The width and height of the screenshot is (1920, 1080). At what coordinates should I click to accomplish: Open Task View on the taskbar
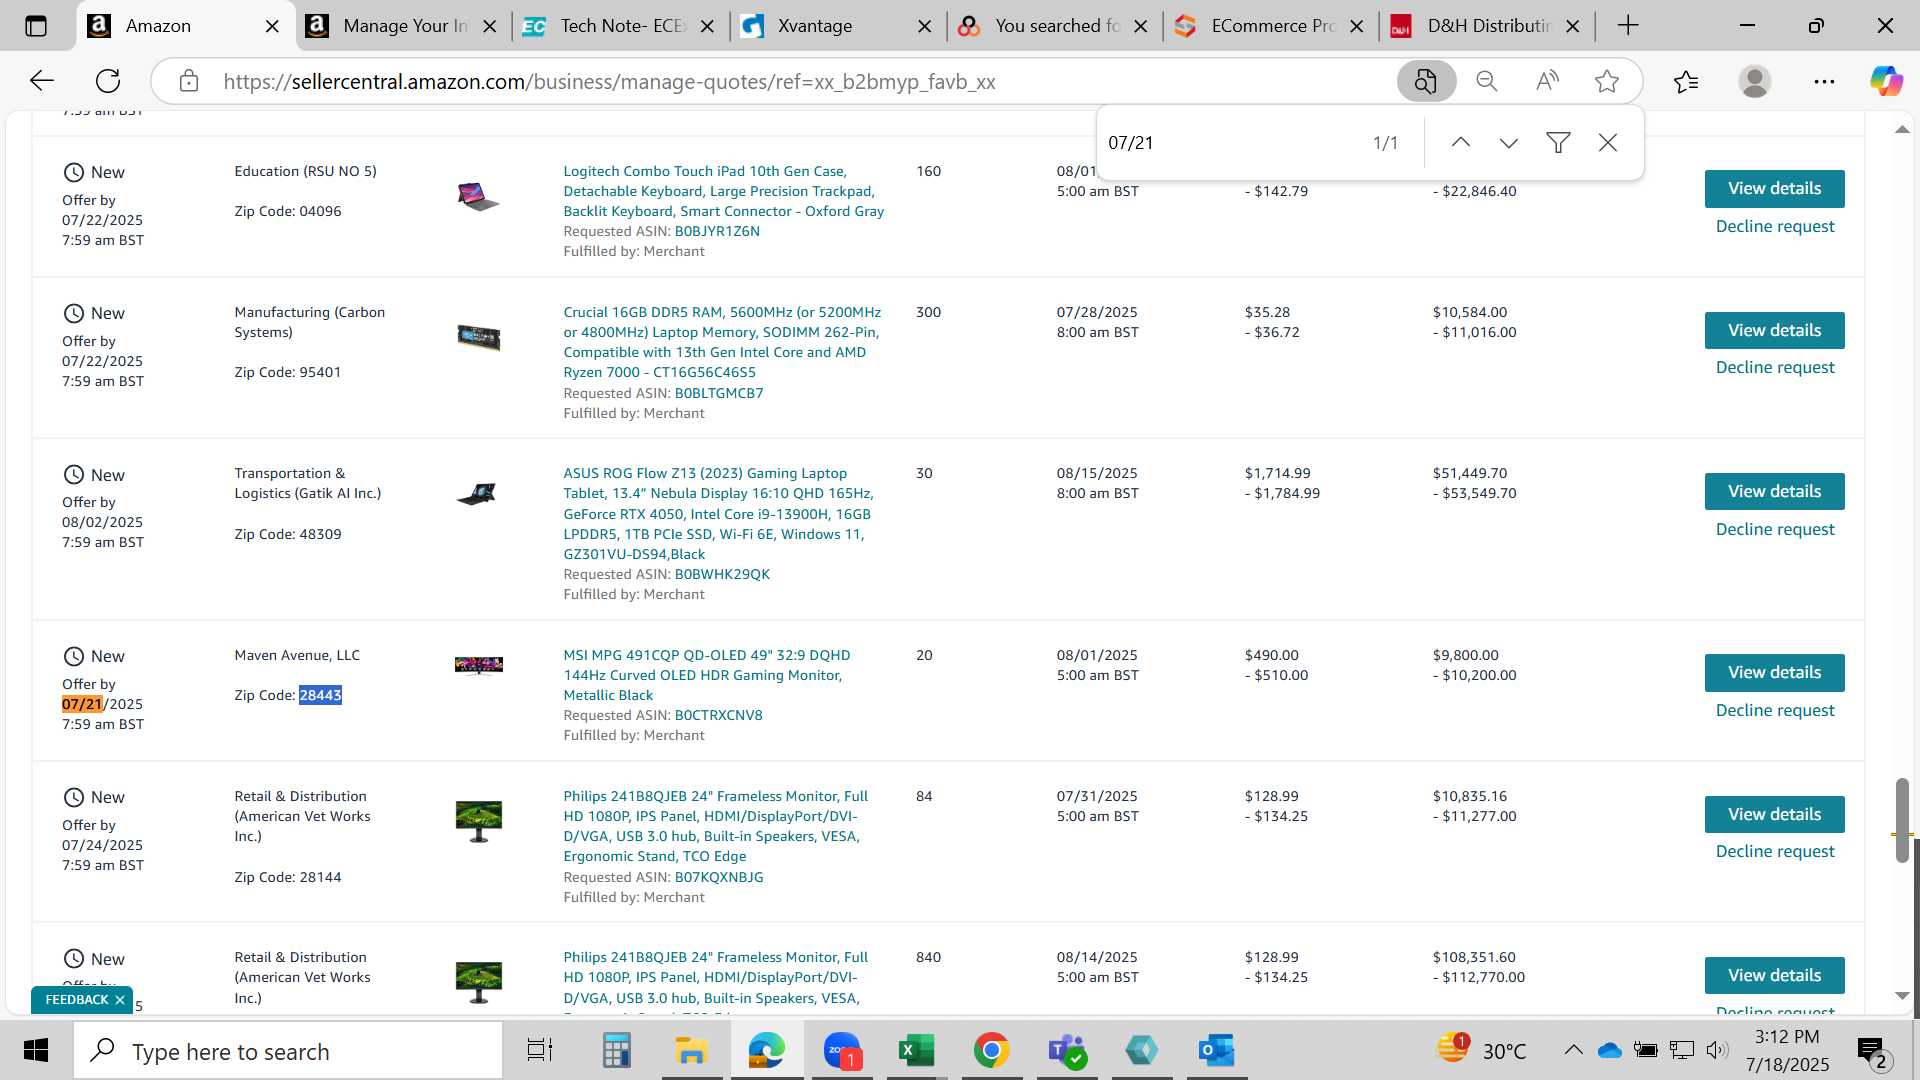click(540, 1051)
